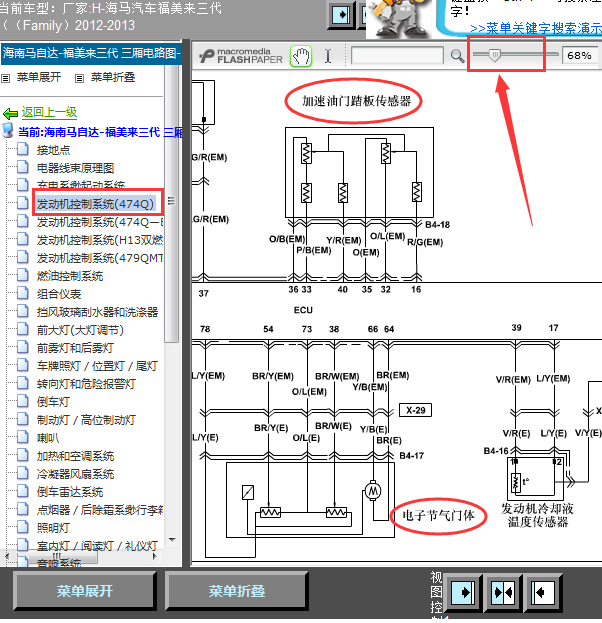Click the document icon beside 冷凝器风扇系统
Screen dimensions: 602x623
click(23, 473)
